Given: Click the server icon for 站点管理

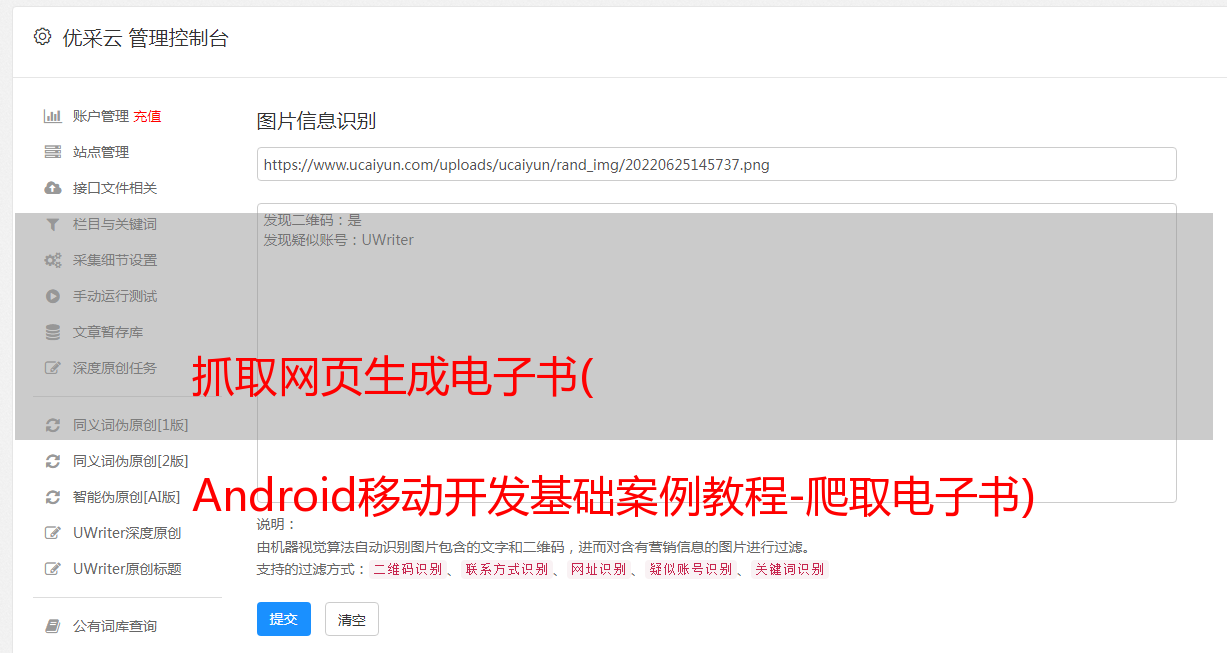Looking at the screenshot, I should [53, 152].
